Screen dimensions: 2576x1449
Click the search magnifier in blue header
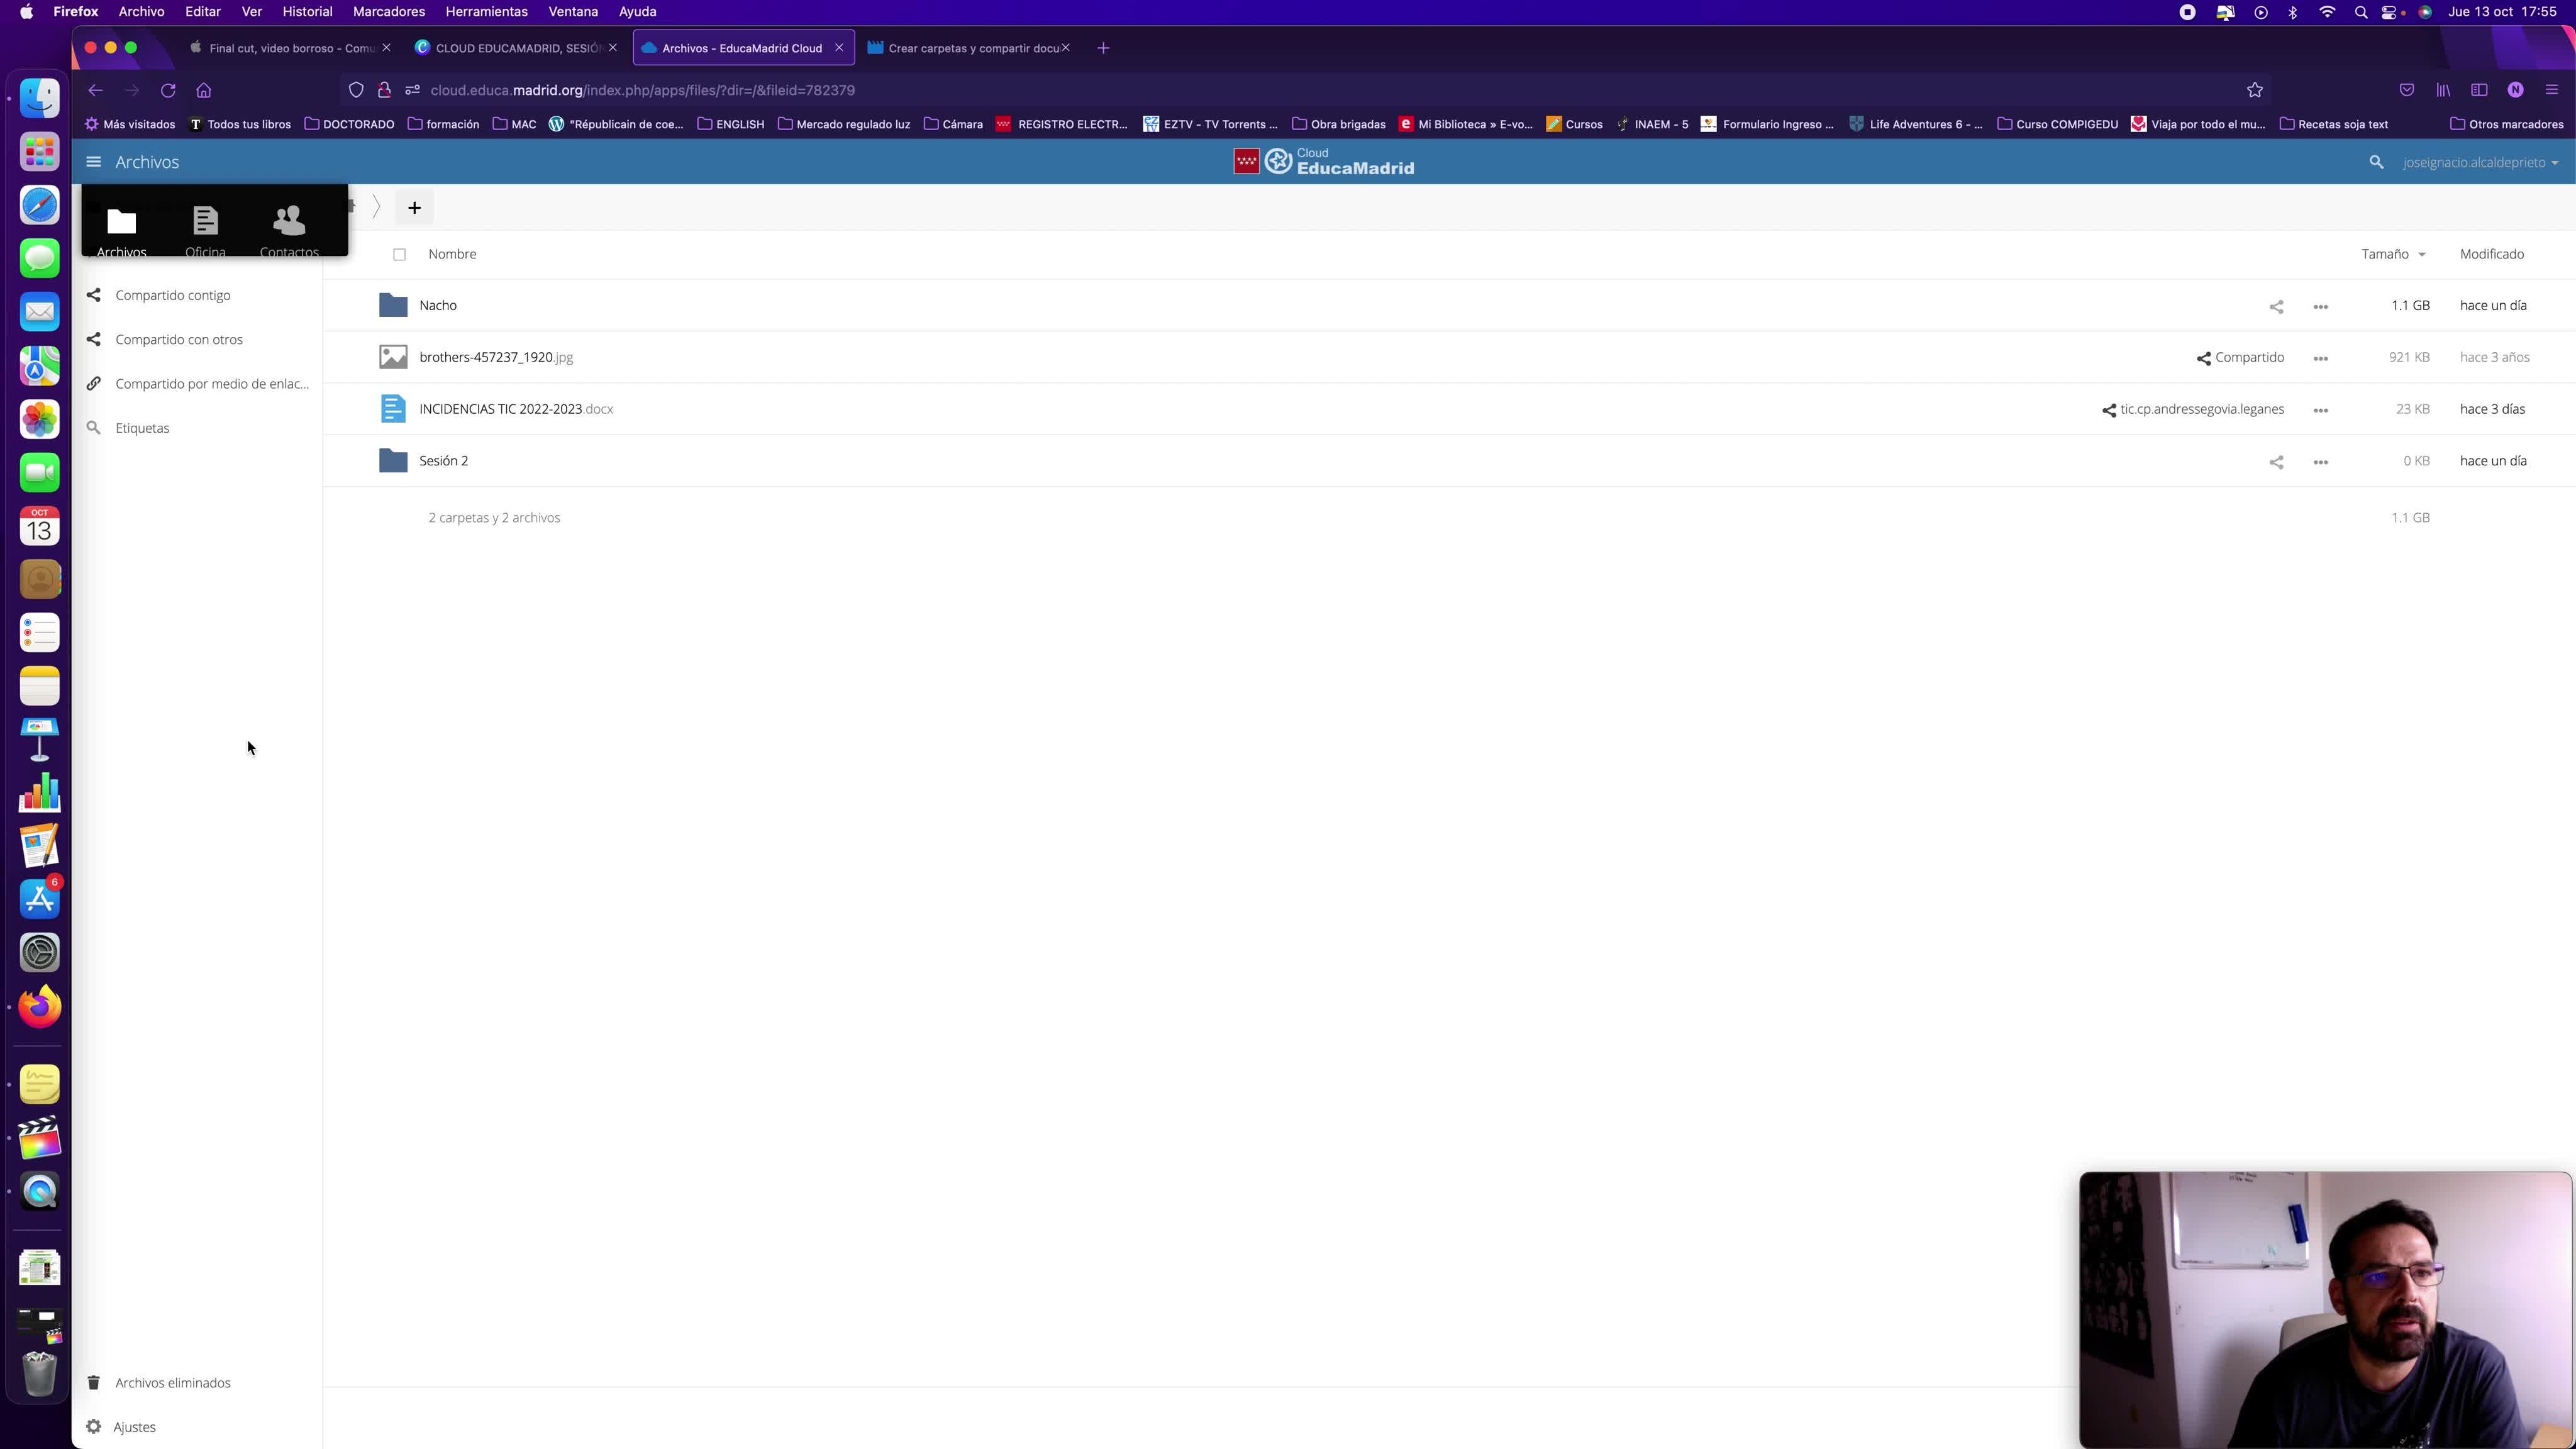click(2376, 162)
